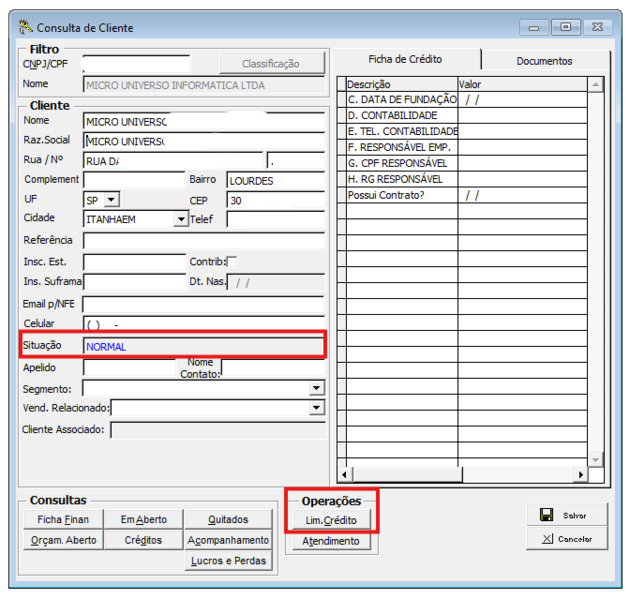The height and width of the screenshot is (599, 630).
Task: Click the scroll down arrow in credit grid
Action: (x=595, y=460)
